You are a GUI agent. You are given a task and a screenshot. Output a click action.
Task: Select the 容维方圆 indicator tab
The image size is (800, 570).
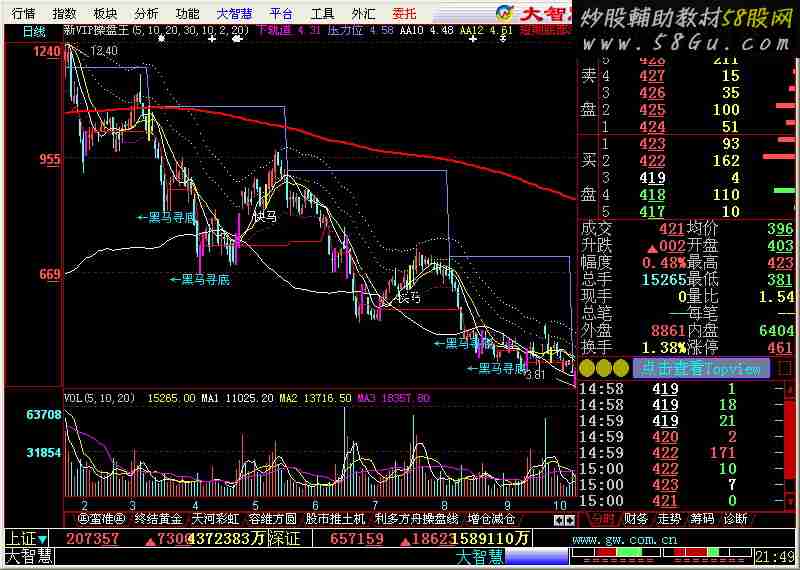(x=272, y=519)
